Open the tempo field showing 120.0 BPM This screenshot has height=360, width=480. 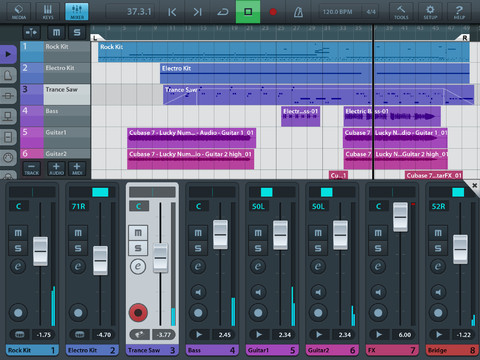337,12
